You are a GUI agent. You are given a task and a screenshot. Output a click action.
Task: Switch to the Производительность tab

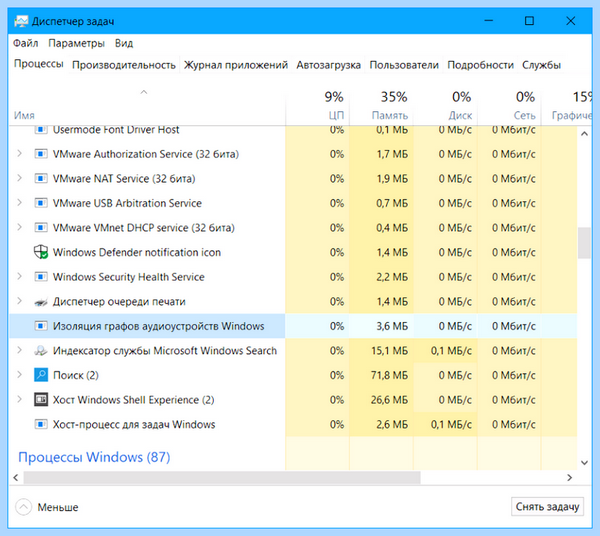point(124,65)
